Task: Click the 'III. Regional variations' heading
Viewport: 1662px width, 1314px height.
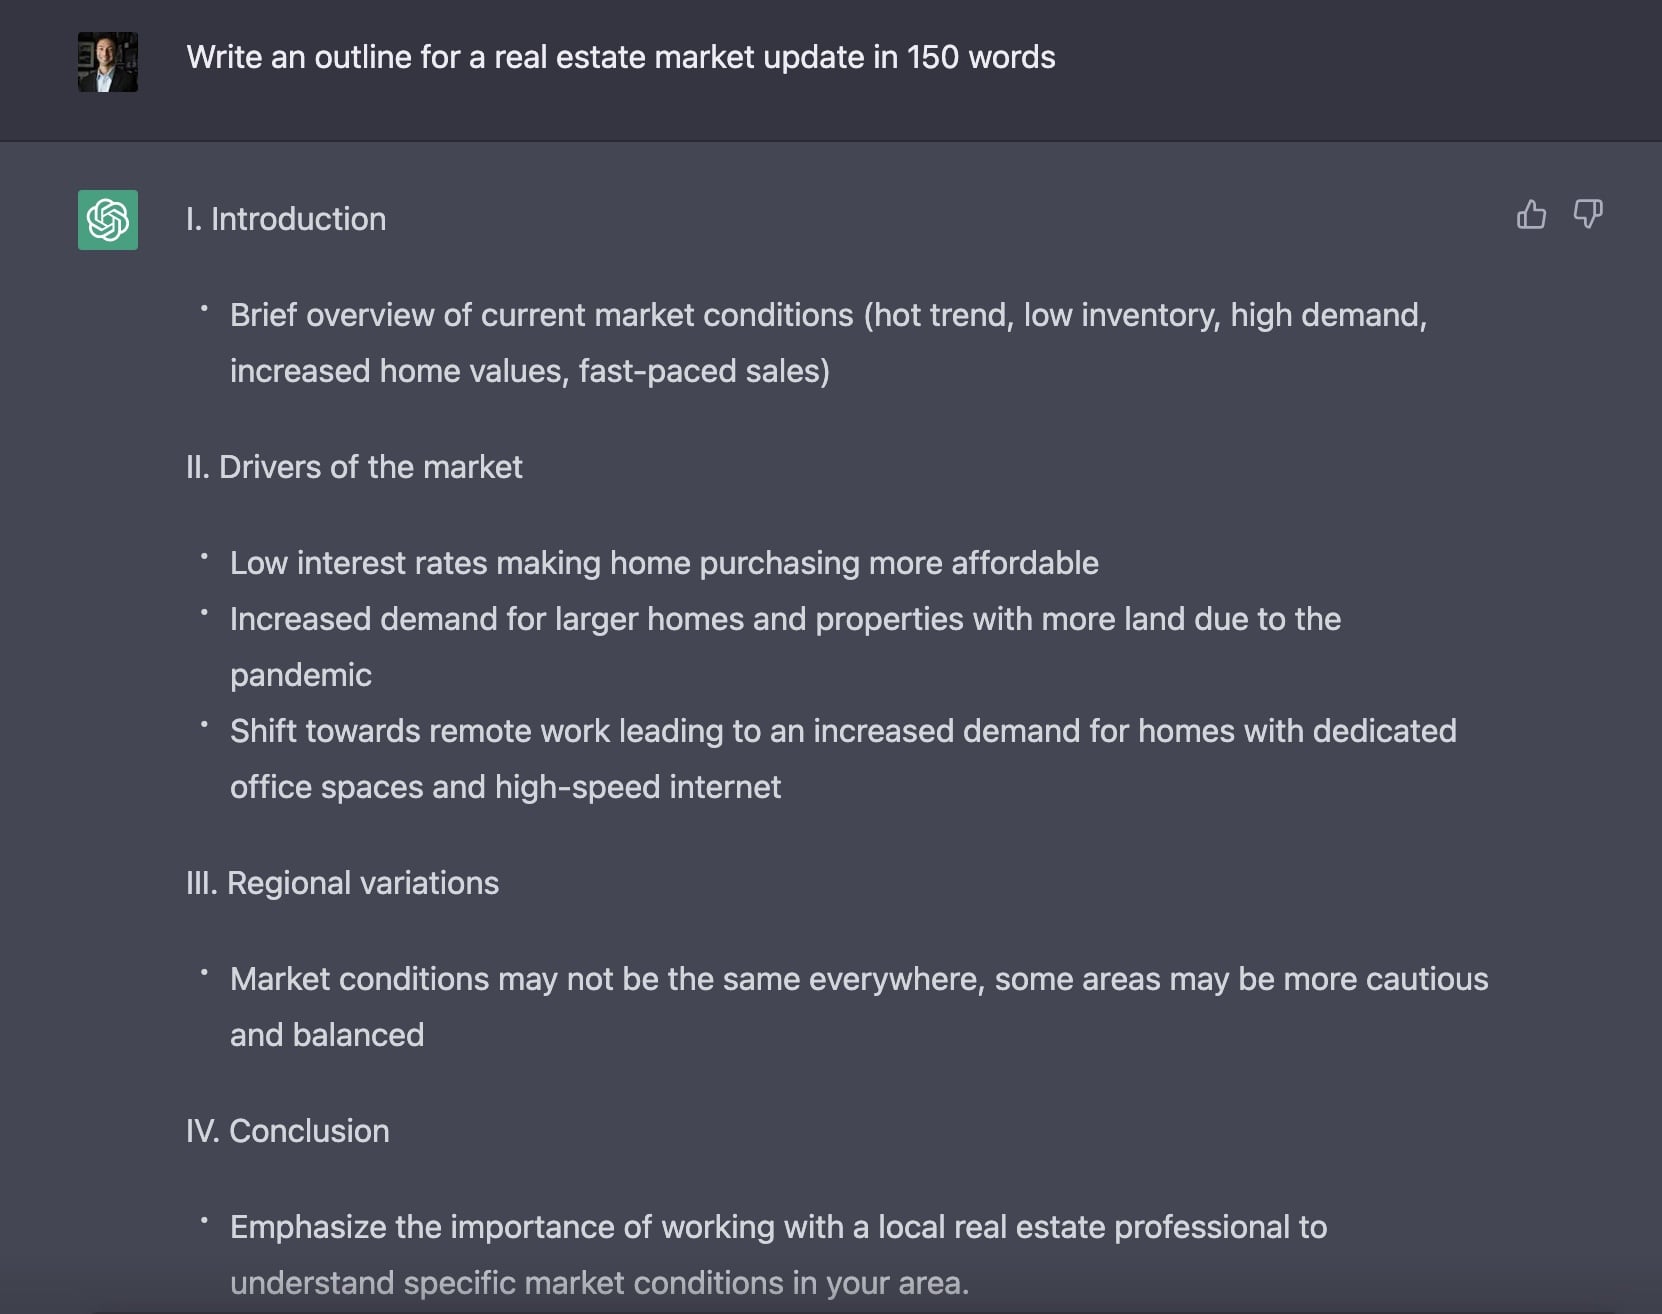Action: point(342,883)
